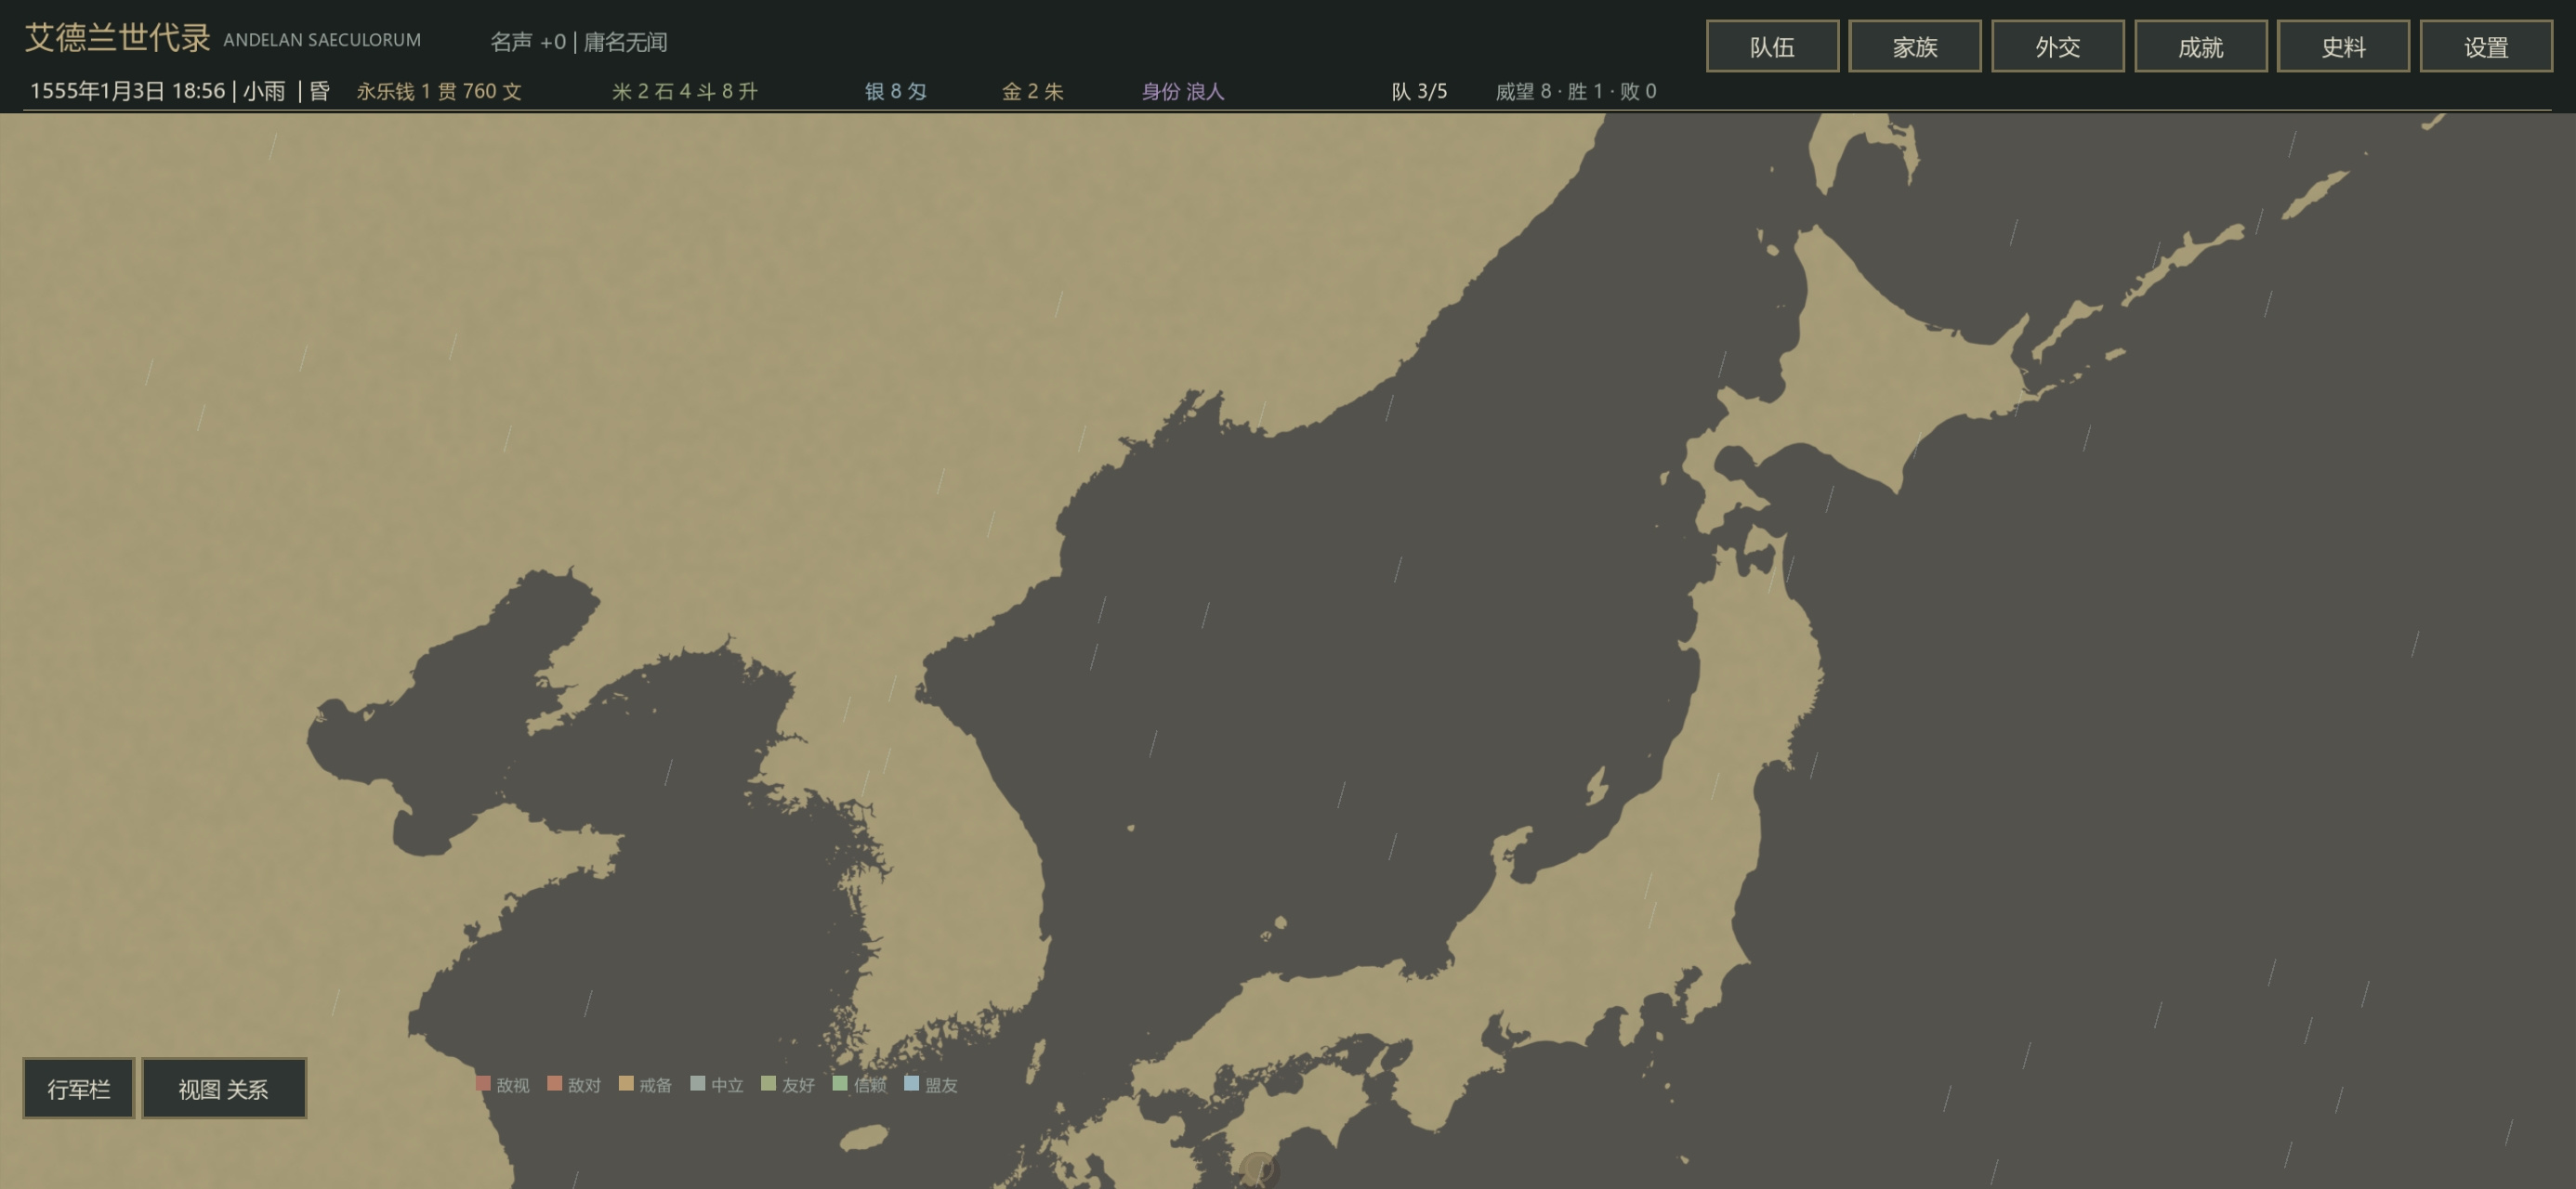Click the 小雨 weather indicator
2576x1189 pixels.
coord(264,91)
